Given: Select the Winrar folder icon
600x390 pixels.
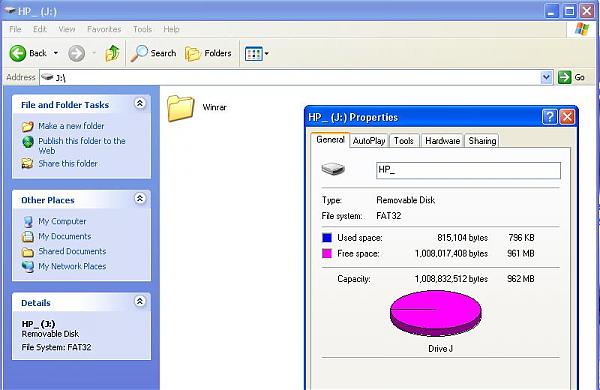Looking at the screenshot, I should pyautogui.click(x=180, y=108).
